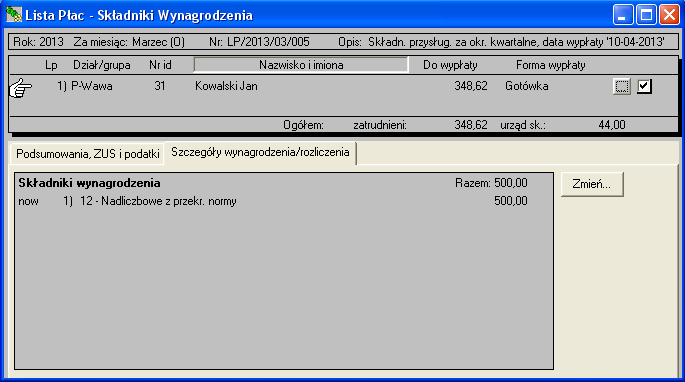Click the Składniki wynagrodzenia heading
The image size is (685, 382).
(x=89, y=183)
